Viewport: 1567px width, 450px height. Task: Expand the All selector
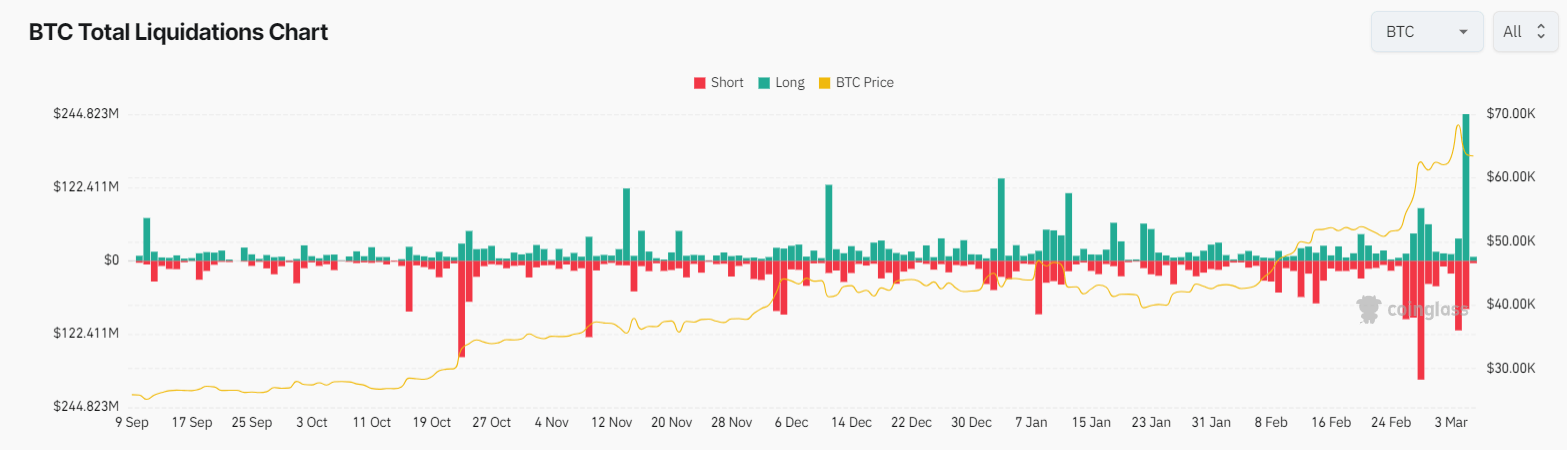tap(1524, 32)
